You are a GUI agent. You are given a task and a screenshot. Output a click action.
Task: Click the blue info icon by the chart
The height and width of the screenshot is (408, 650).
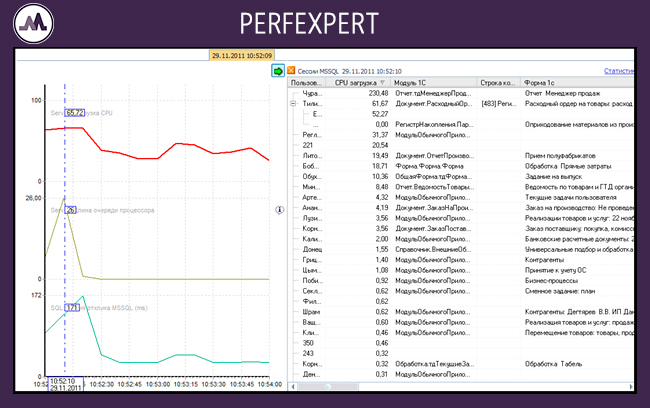(x=279, y=210)
